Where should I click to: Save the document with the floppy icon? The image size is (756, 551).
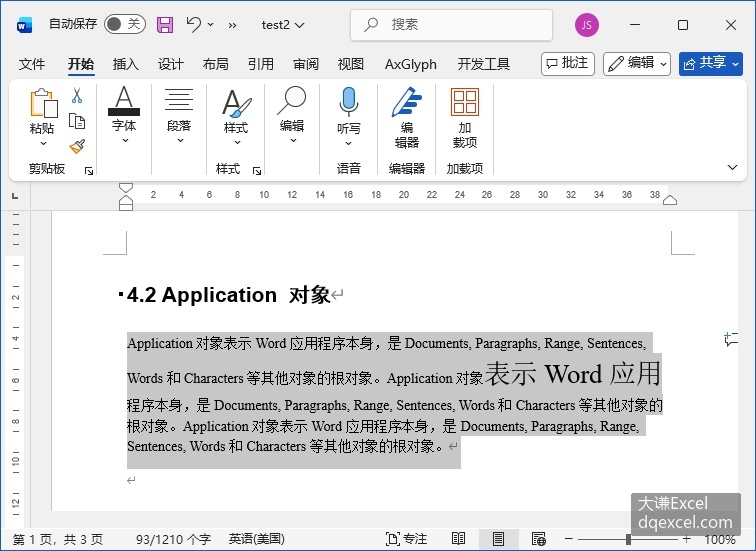coord(165,25)
